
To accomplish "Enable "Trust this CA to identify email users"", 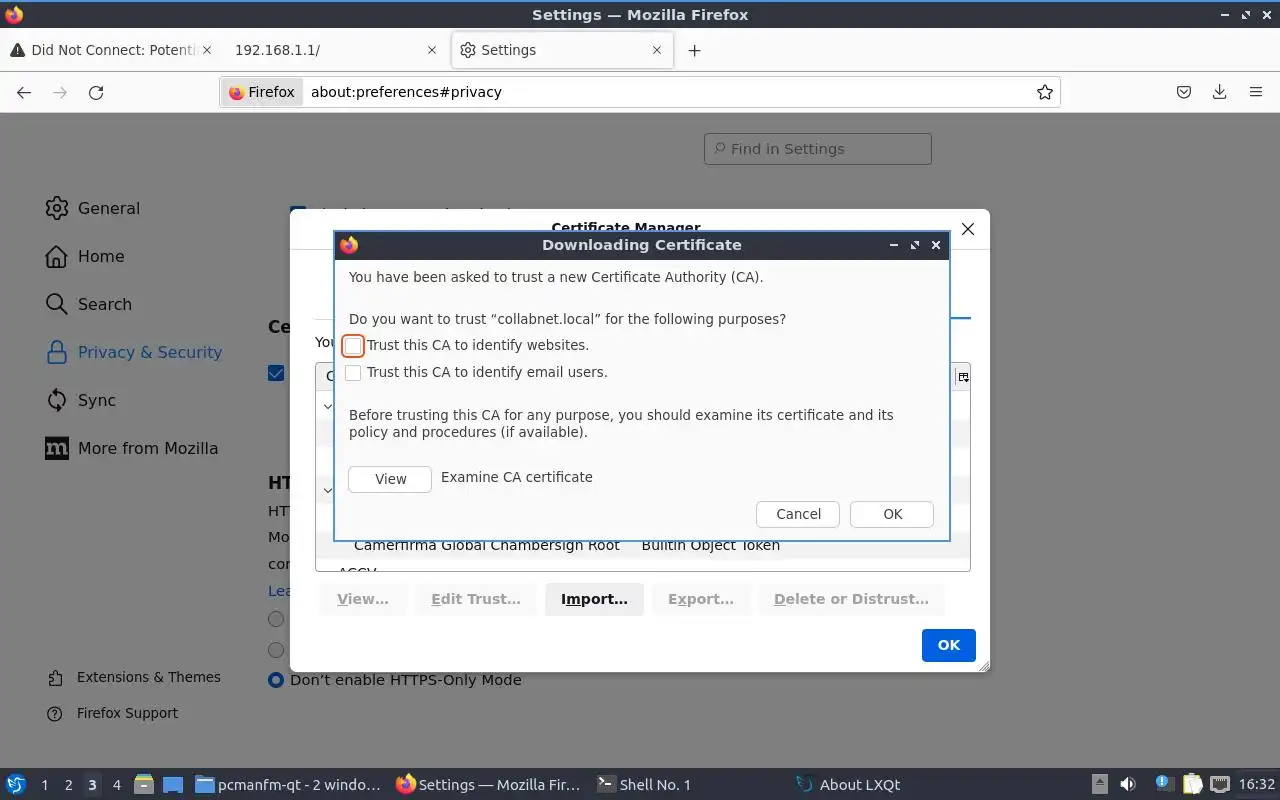I will [353, 373].
